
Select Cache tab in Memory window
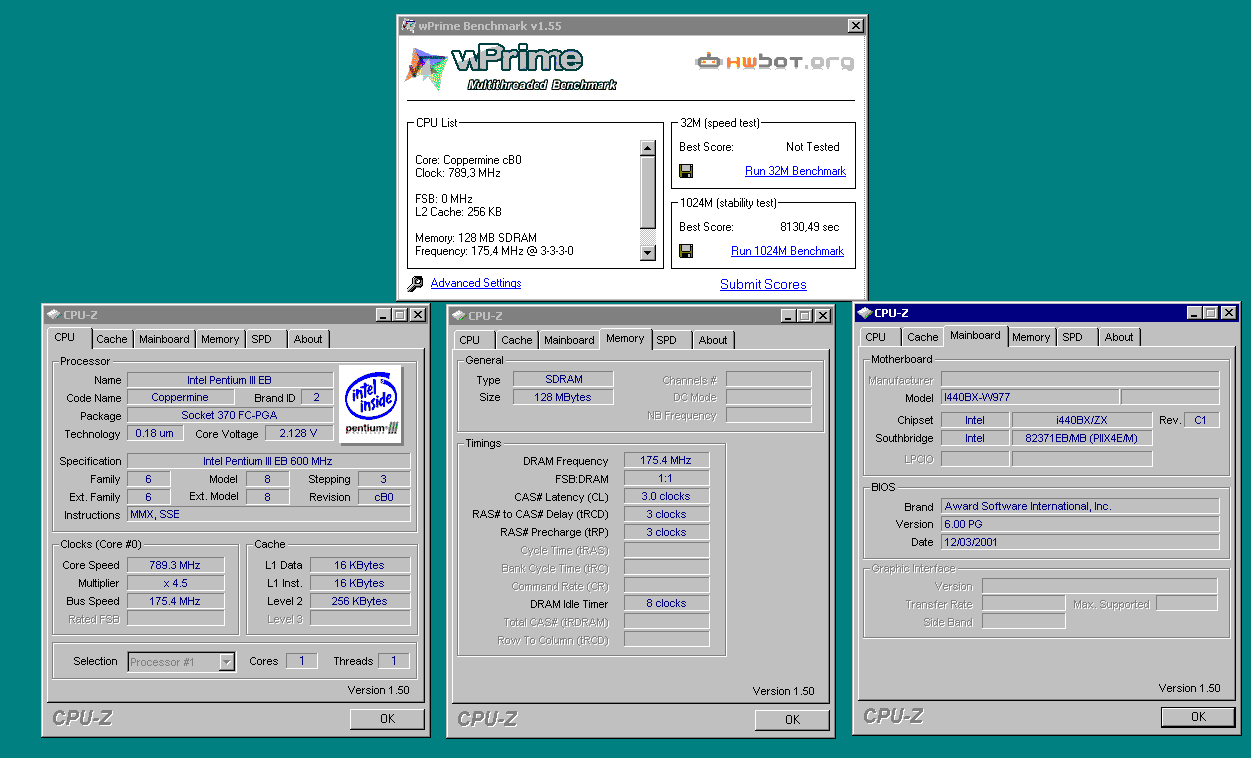(x=517, y=340)
